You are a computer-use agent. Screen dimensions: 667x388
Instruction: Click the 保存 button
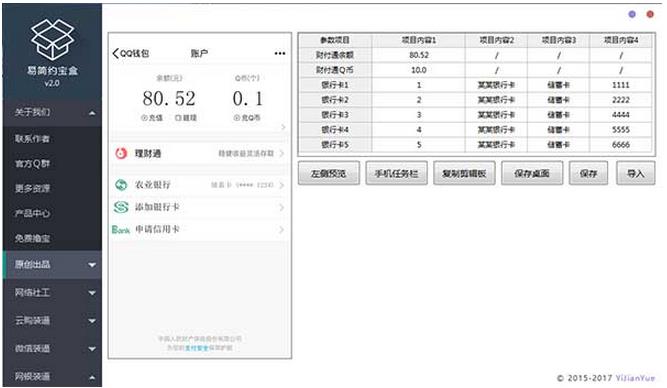(x=588, y=173)
